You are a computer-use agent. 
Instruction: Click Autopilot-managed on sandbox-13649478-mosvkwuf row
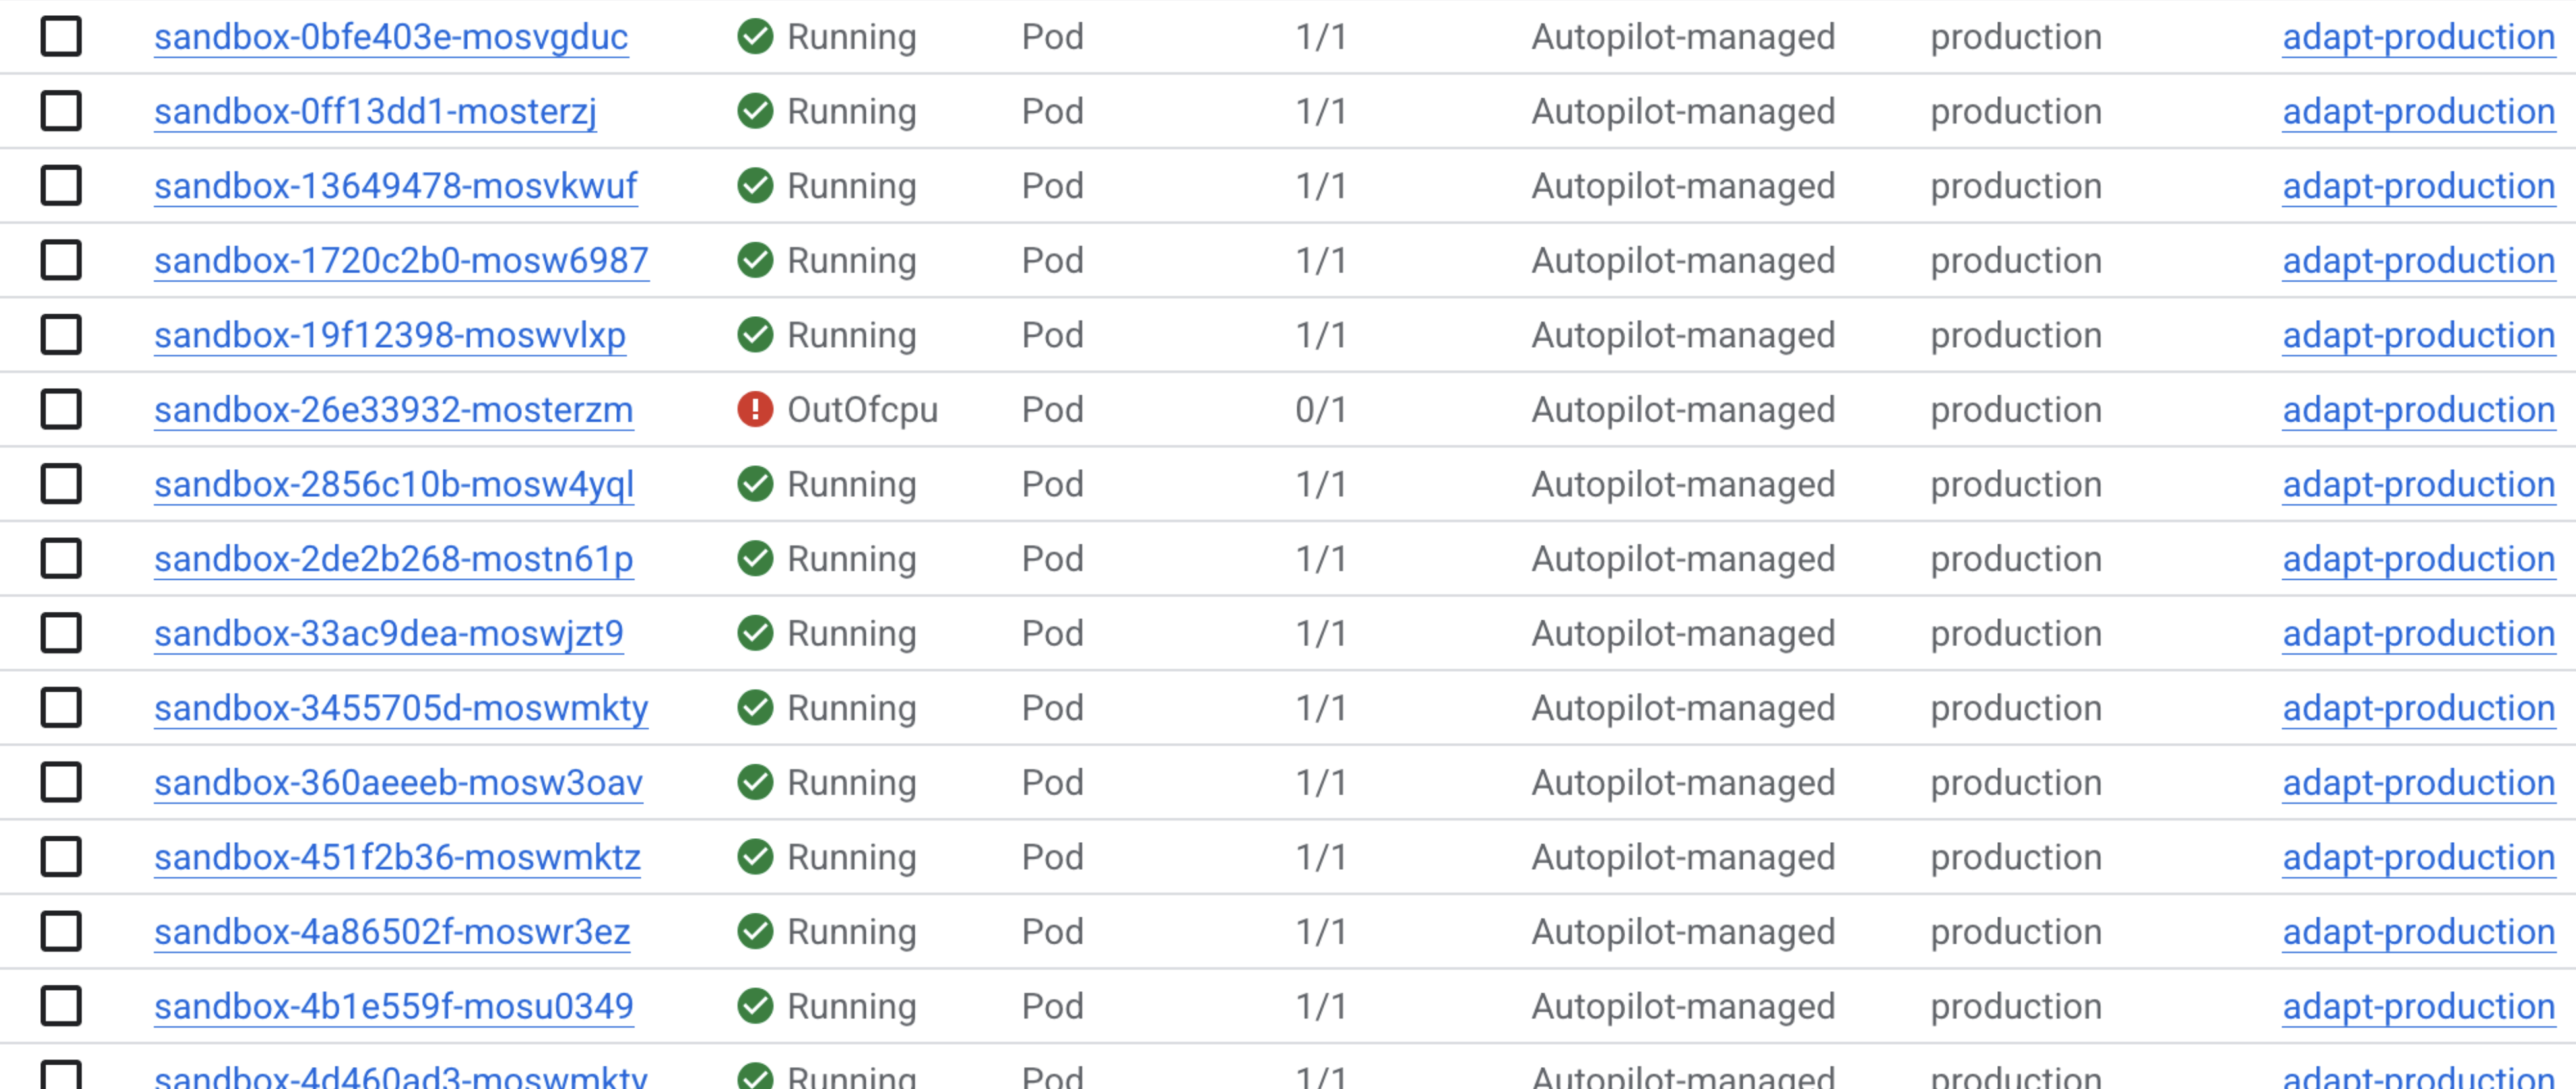(1683, 186)
